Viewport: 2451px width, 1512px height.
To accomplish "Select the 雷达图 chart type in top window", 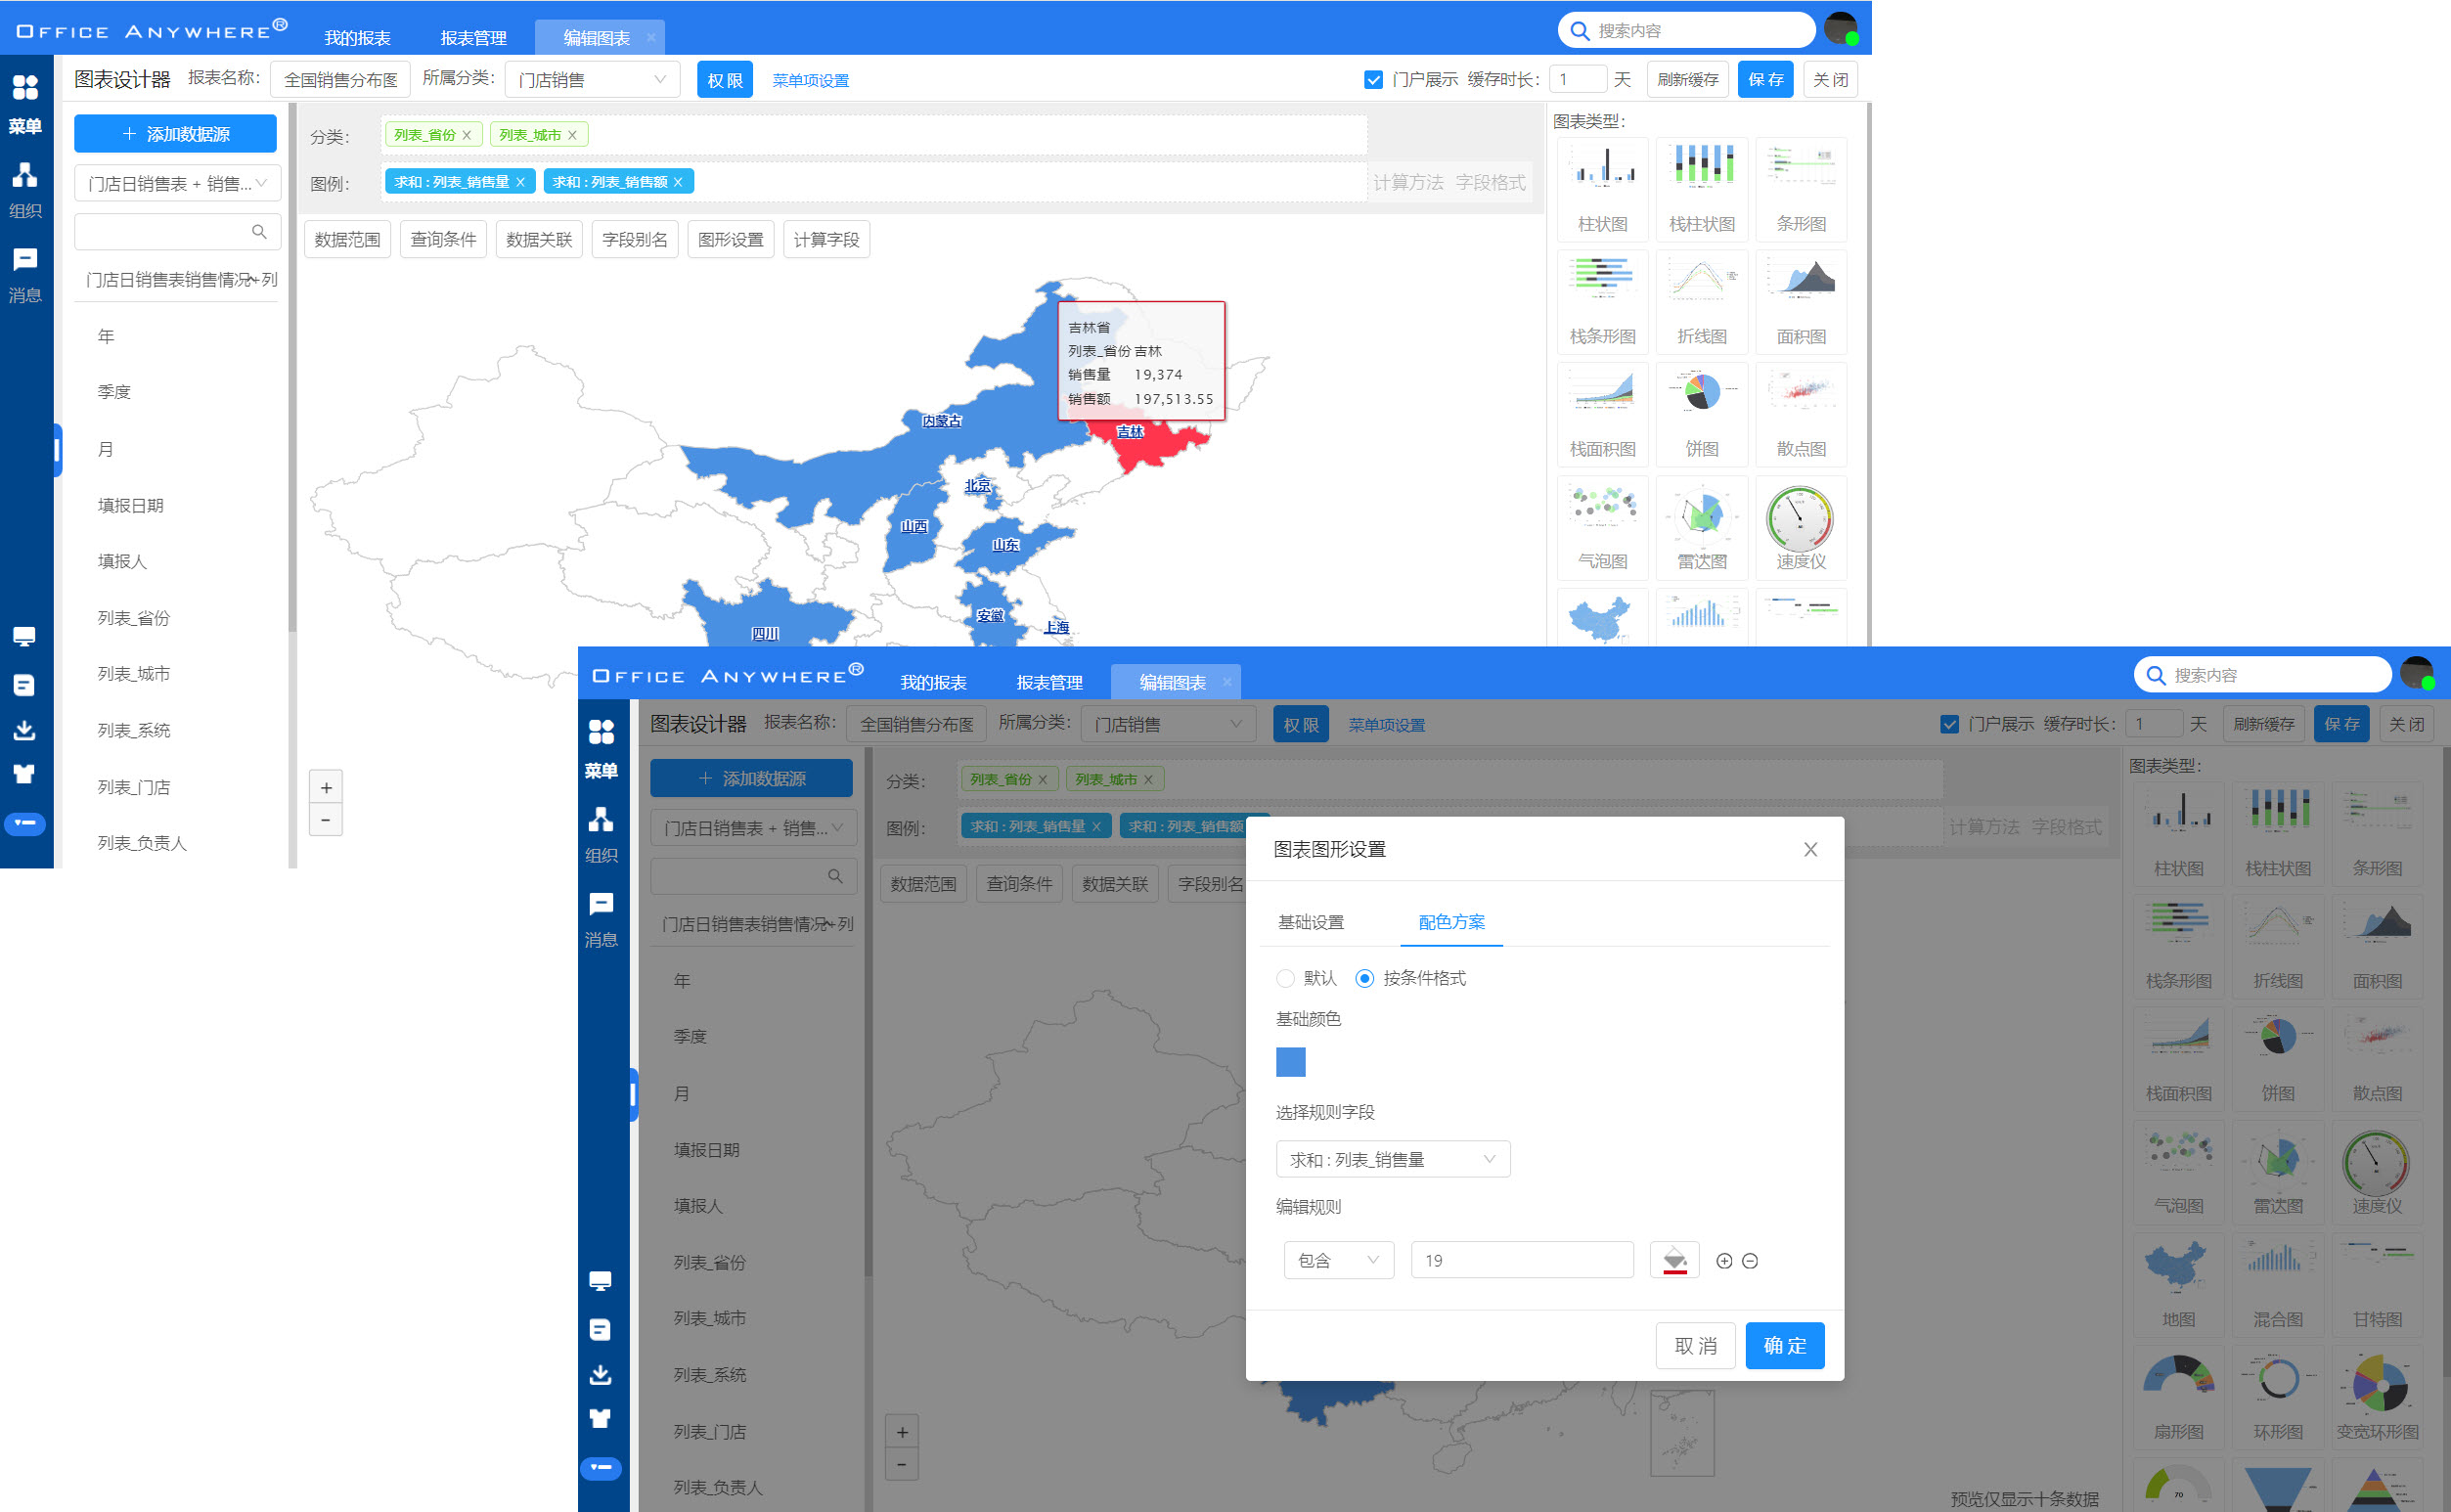I will (x=1702, y=527).
